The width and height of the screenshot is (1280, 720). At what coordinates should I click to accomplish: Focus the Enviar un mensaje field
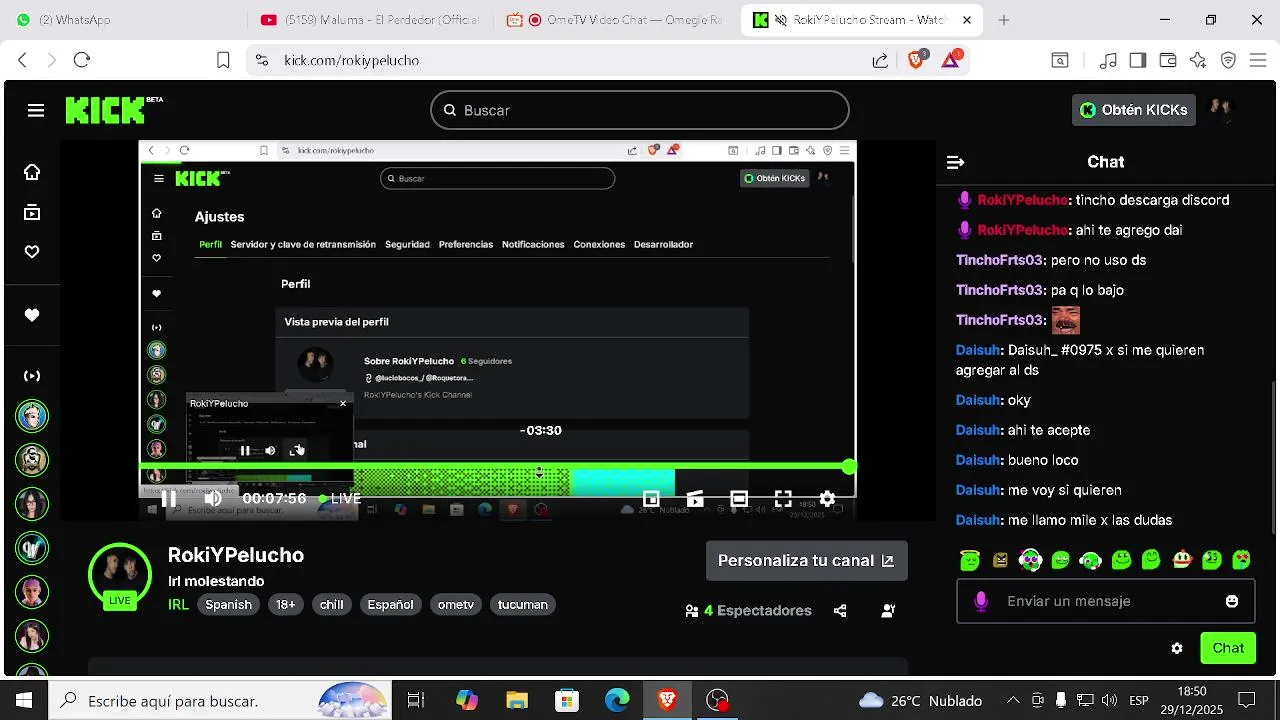click(1105, 601)
